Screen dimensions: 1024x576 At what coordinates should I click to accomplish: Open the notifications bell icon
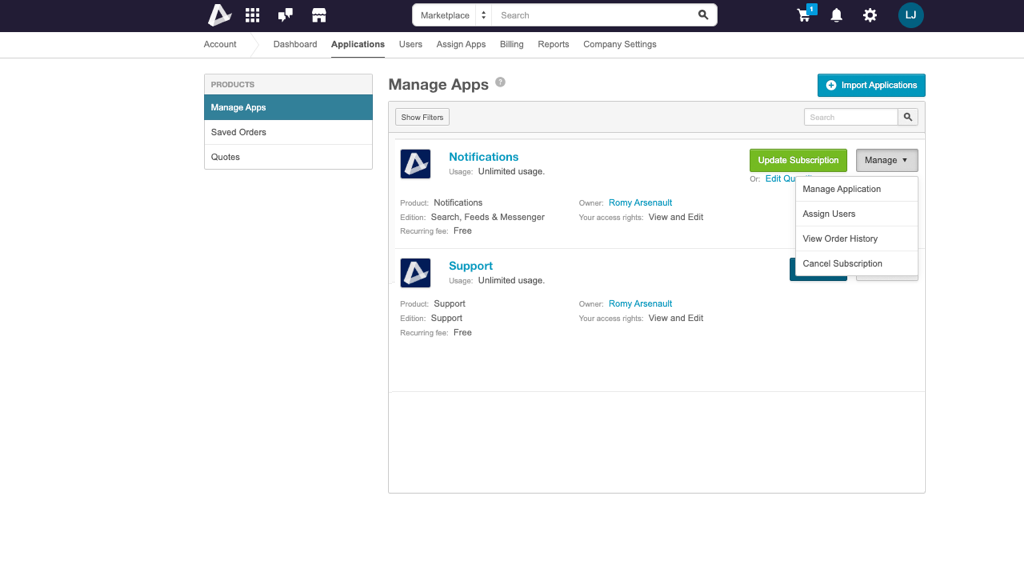(x=837, y=15)
